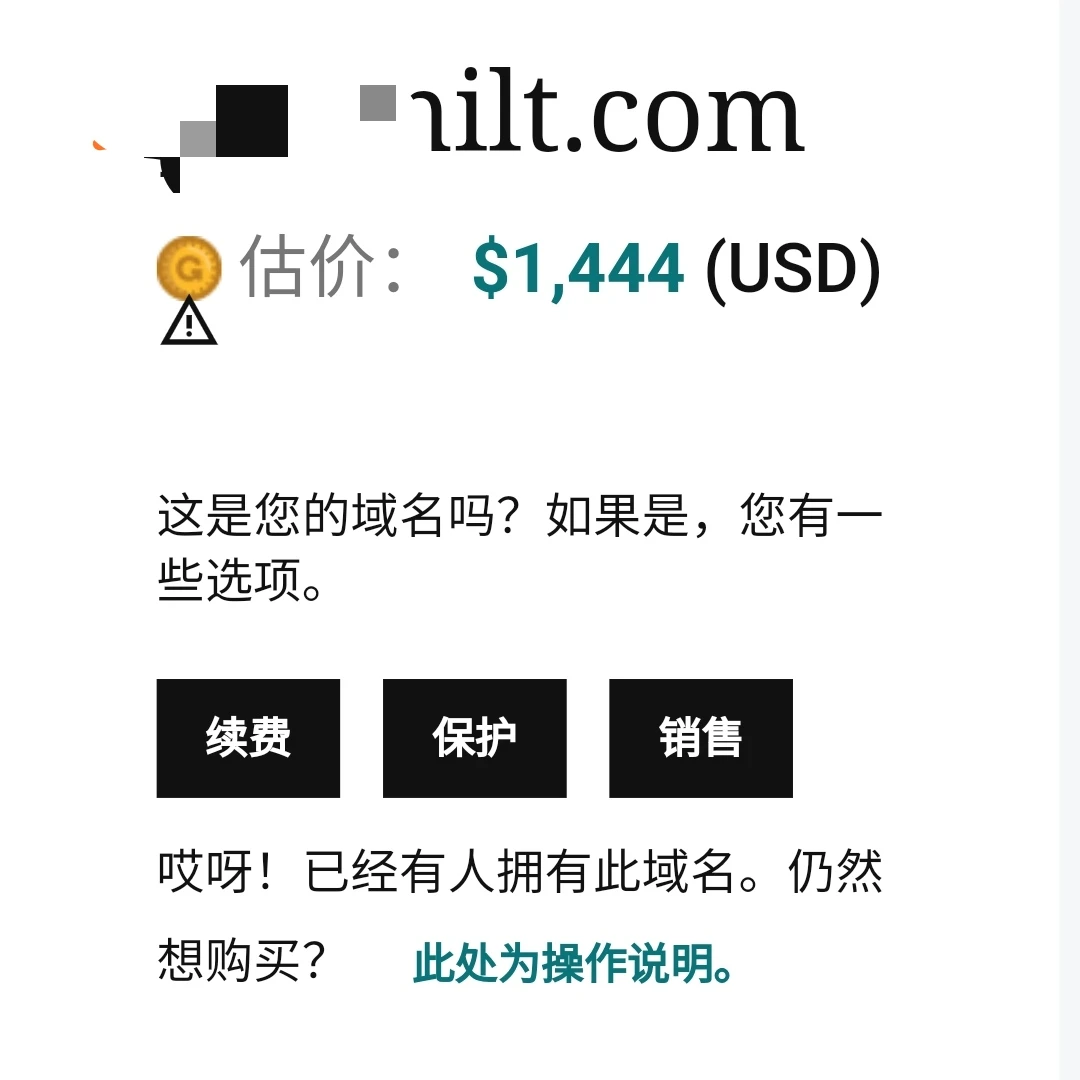
Task: Click the warning triangle icon below the coin
Action: pos(189,322)
